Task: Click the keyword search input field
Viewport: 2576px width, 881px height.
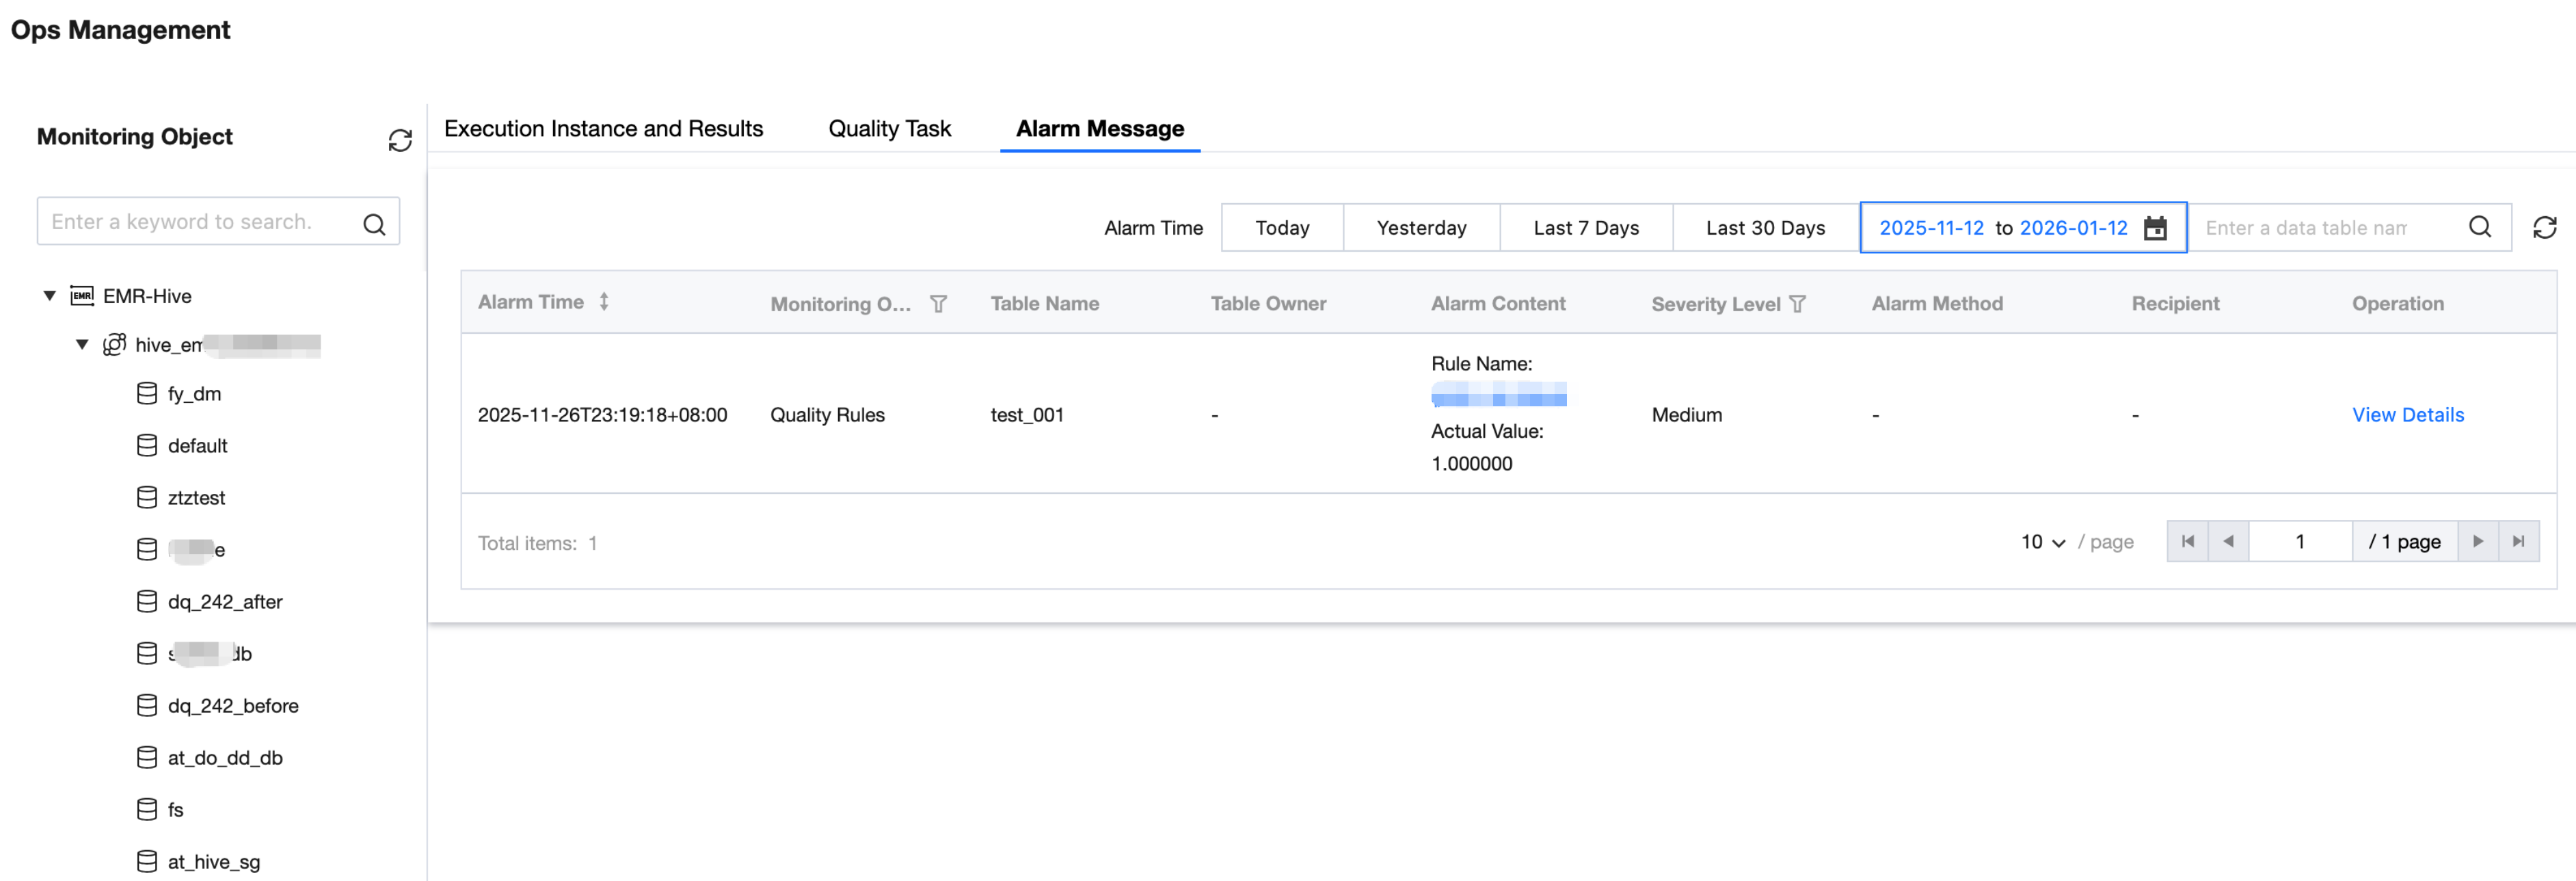Action: coord(190,222)
